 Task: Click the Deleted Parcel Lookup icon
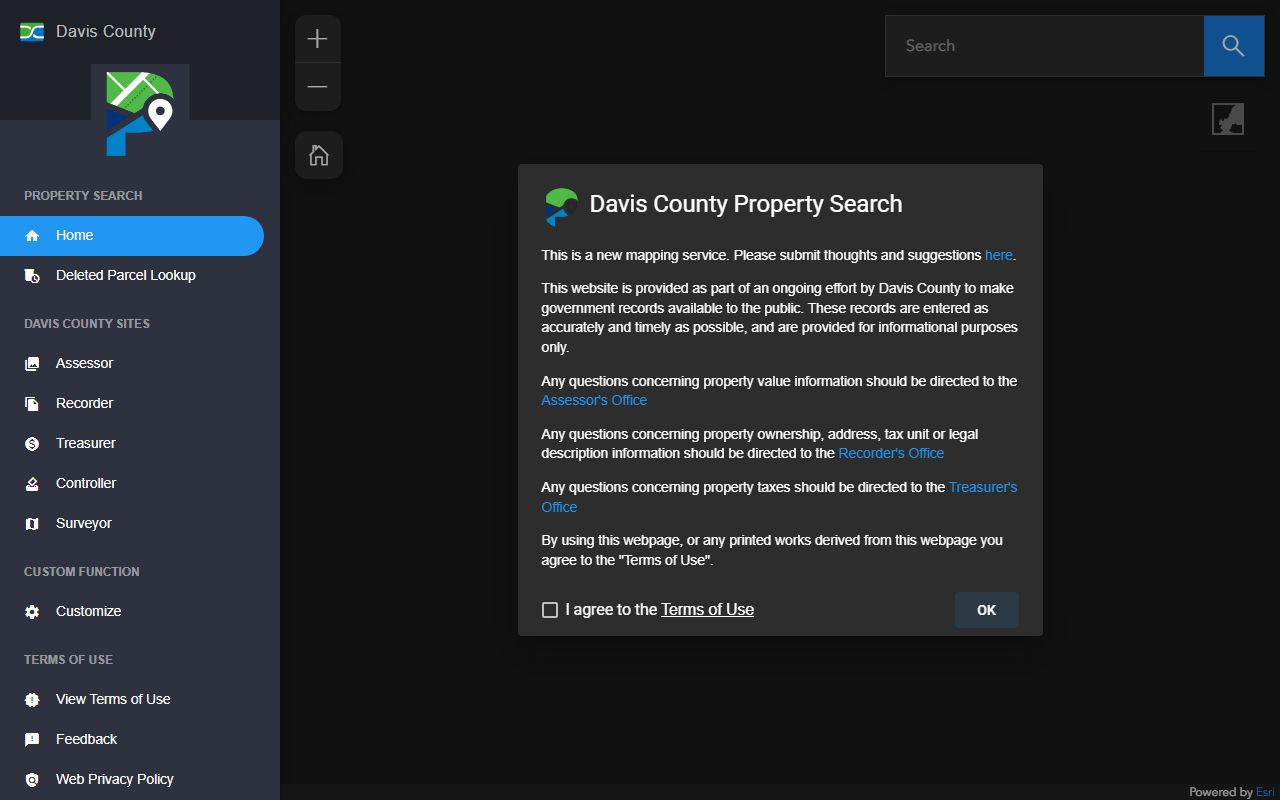tap(32, 276)
